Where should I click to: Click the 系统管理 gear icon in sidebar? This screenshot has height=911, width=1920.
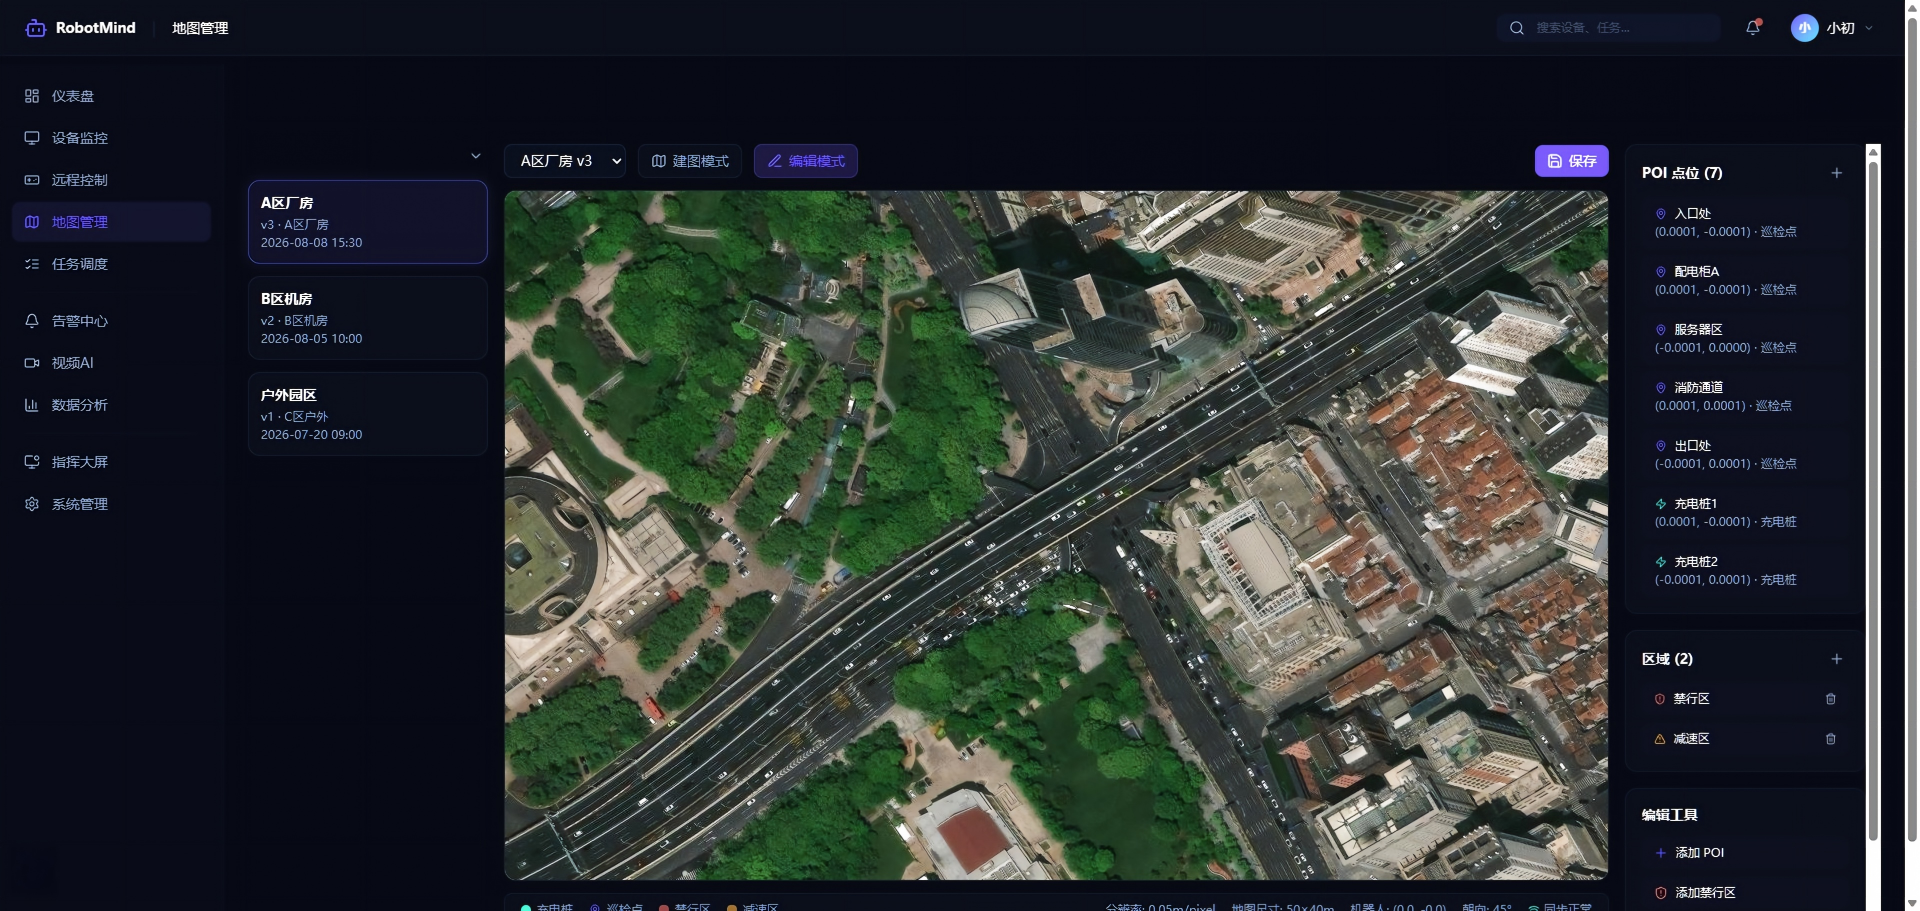point(32,504)
